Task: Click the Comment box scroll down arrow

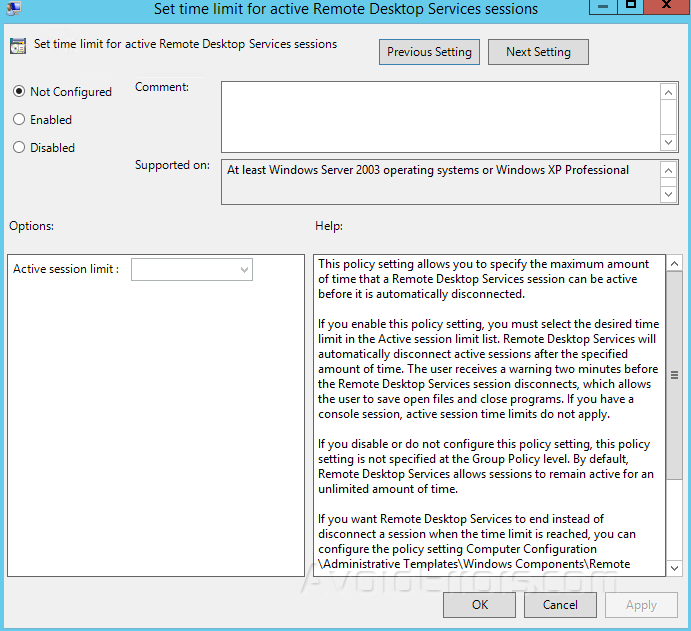Action: 669,142
